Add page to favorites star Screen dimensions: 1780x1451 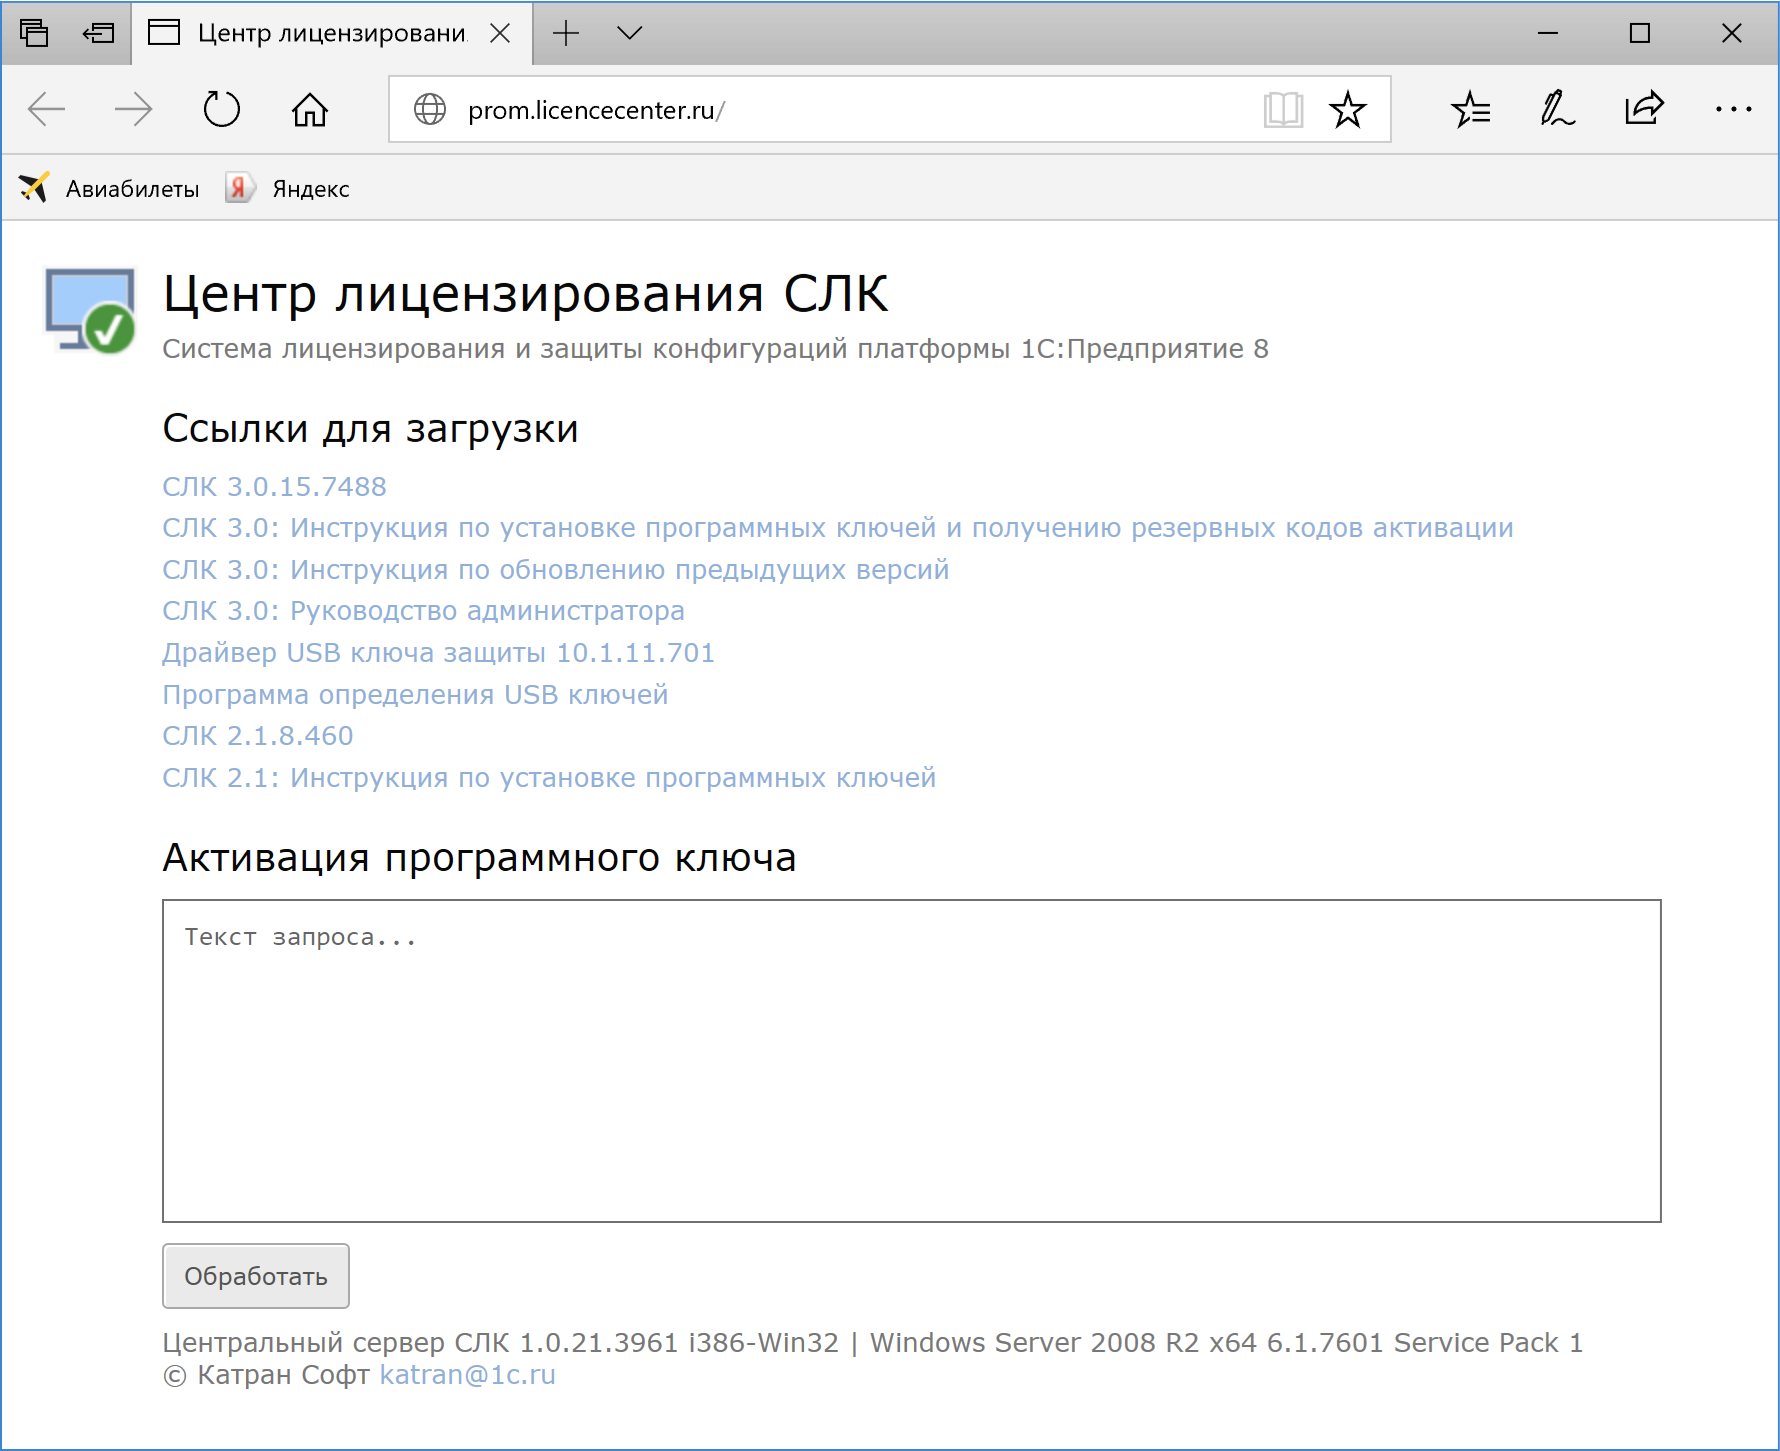1348,109
